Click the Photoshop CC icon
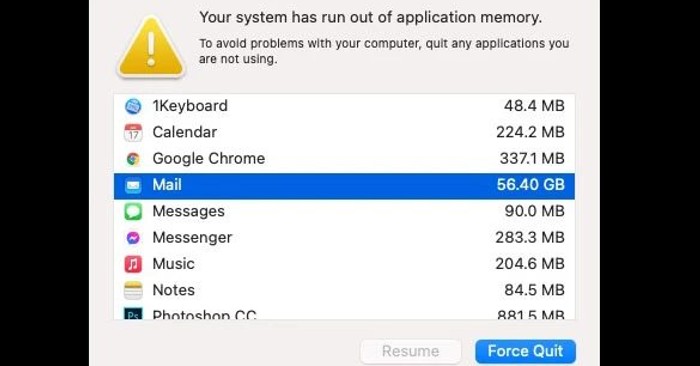The width and height of the screenshot is (700, 366). tap(133, 313)
